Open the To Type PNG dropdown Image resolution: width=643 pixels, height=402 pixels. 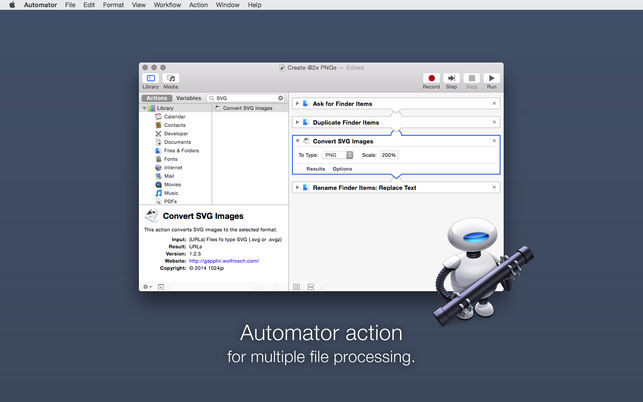point(337,155)
